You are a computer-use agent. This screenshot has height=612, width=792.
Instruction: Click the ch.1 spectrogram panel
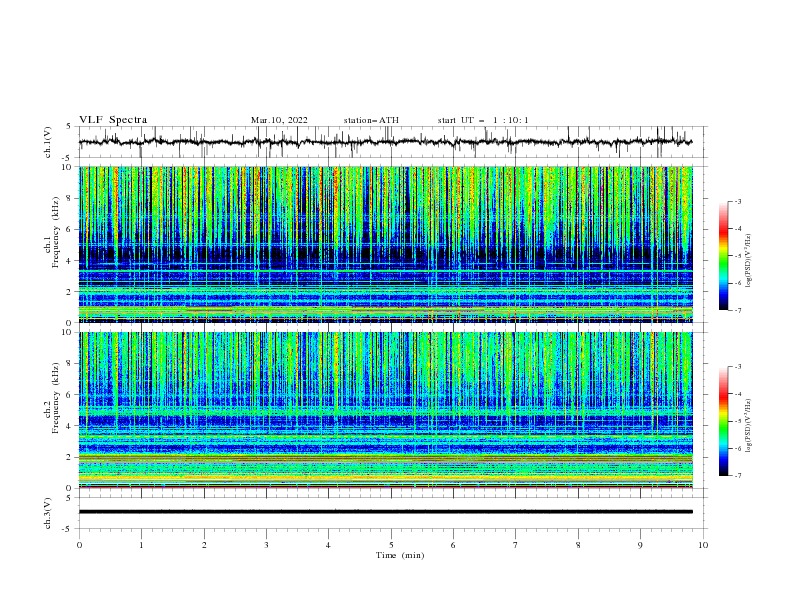point(386,244)
